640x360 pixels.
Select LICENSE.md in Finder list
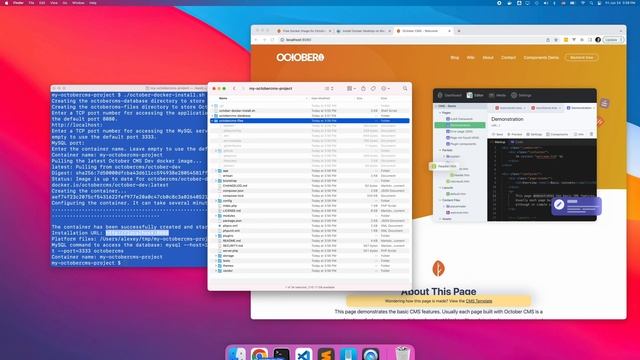310,211
